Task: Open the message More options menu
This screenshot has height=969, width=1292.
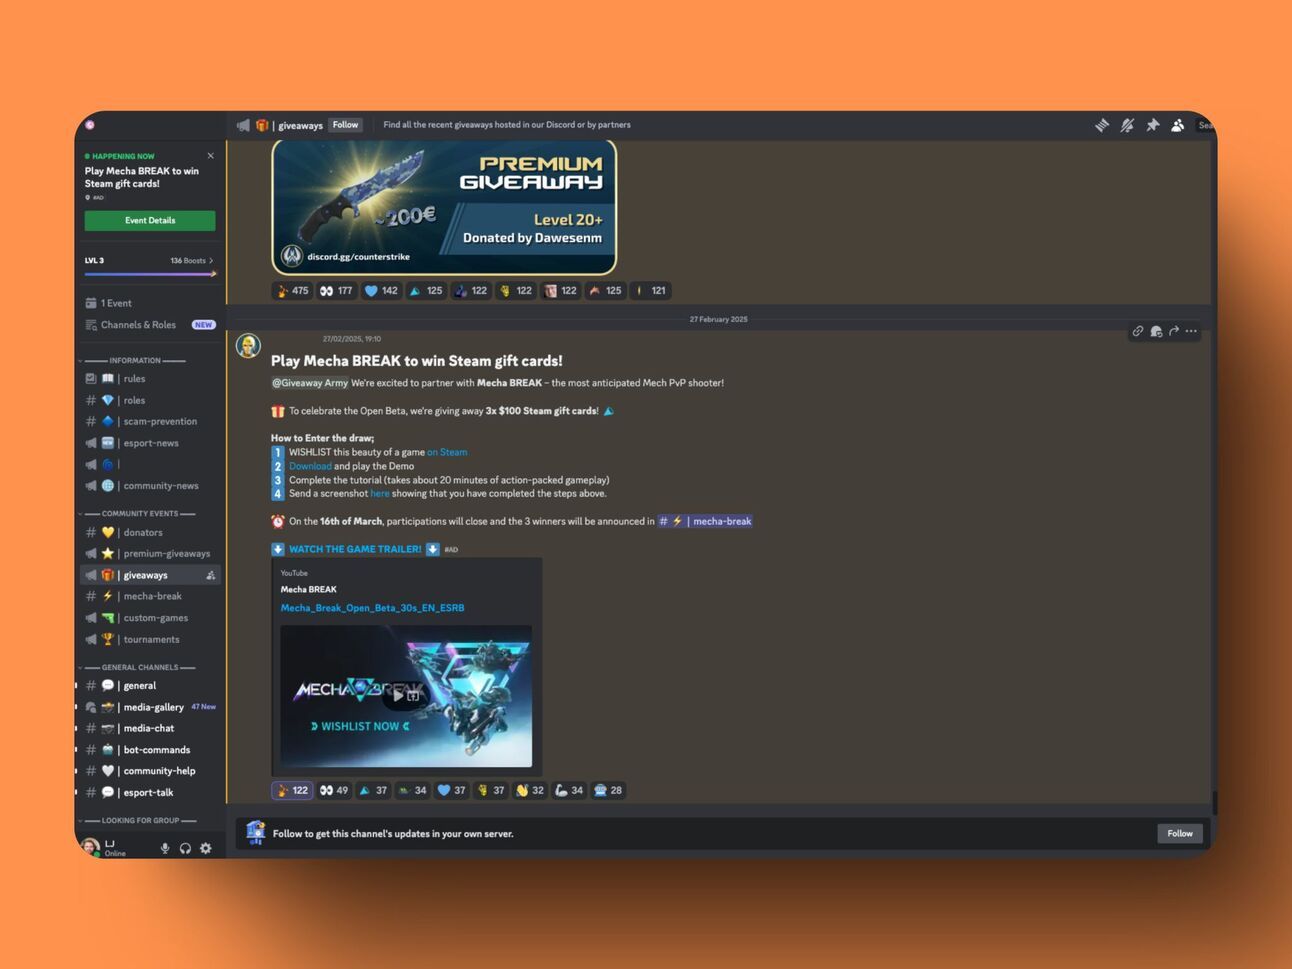Action: pos(1191,331)
